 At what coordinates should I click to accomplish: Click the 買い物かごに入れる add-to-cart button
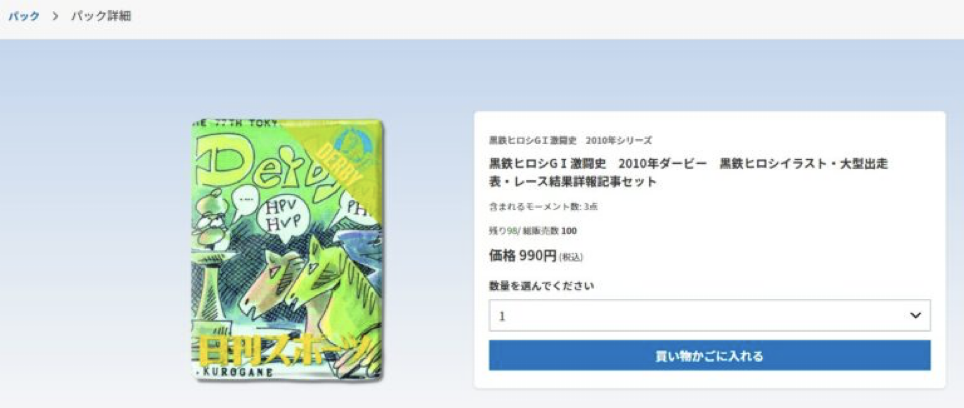[x=709, y=355]
